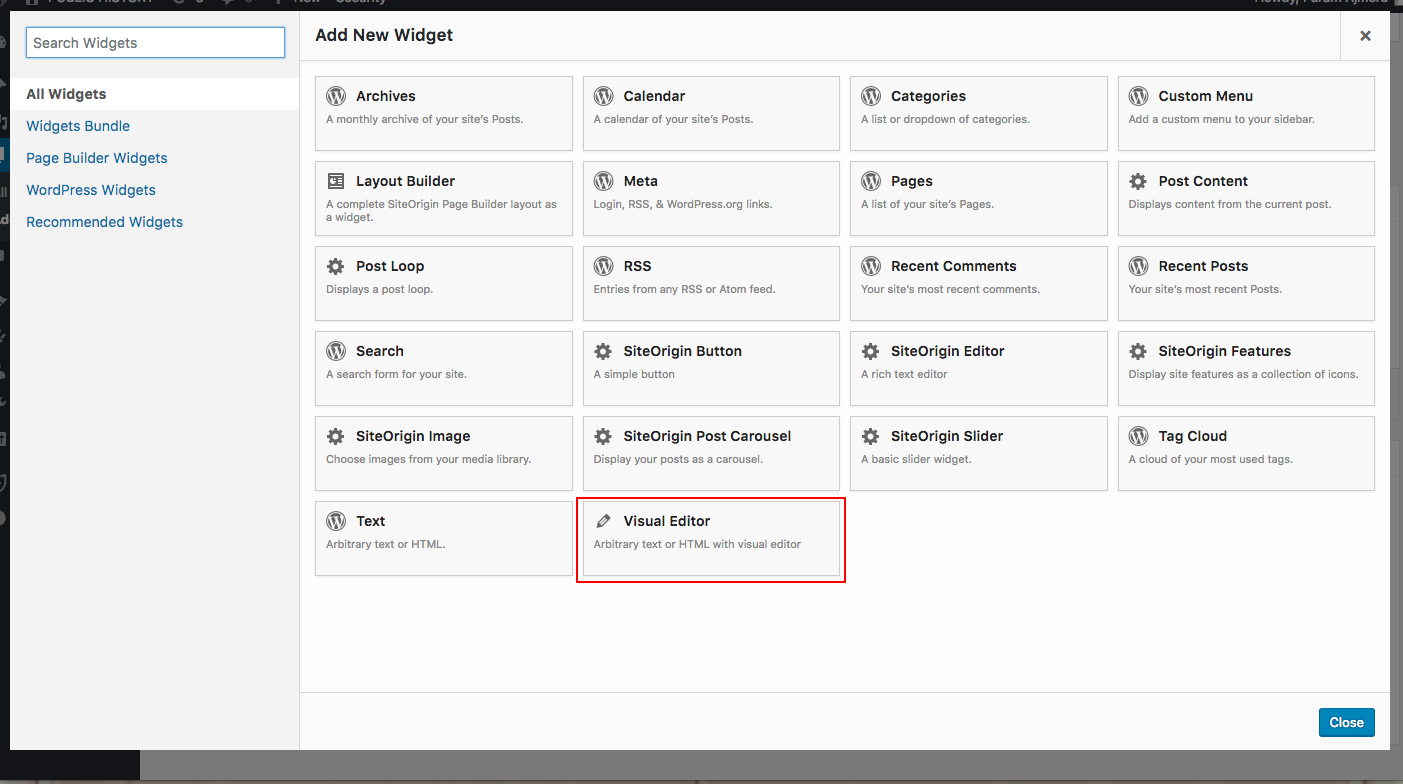The image size is (1403, 784).
Task: Choose the Calendar widget title
Action: 654,96
